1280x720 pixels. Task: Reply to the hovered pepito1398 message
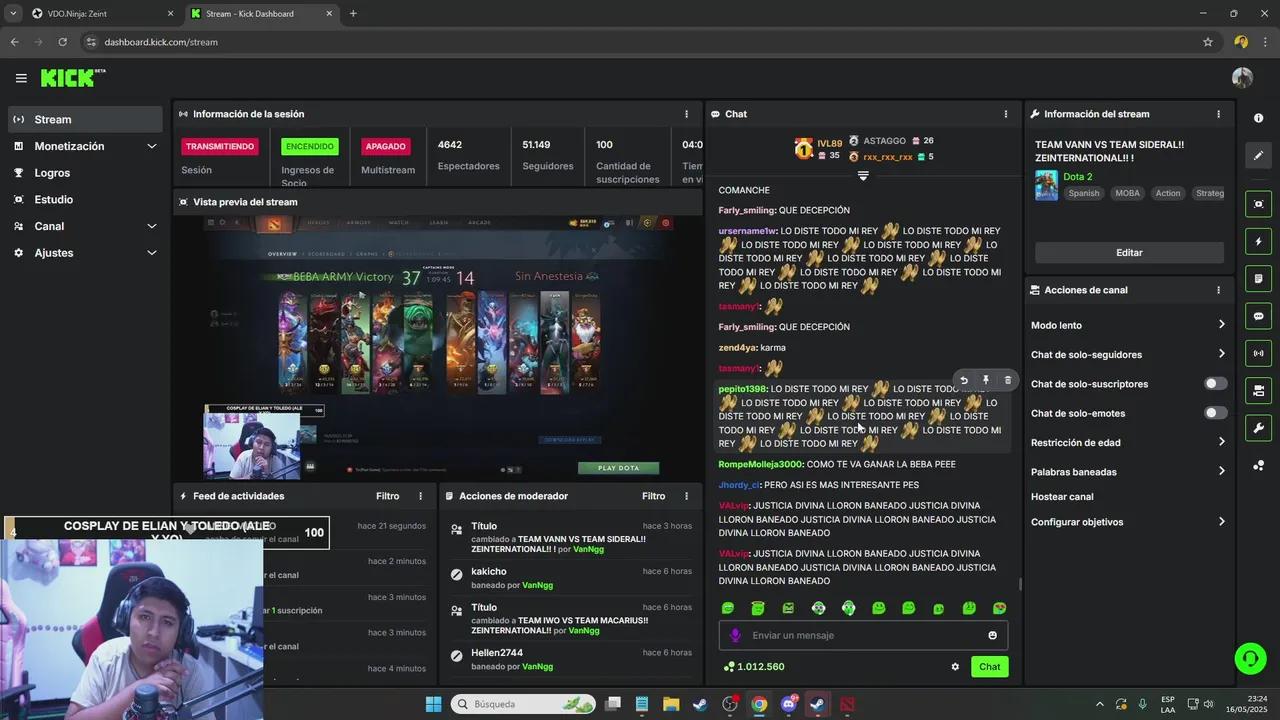point(963,380)
